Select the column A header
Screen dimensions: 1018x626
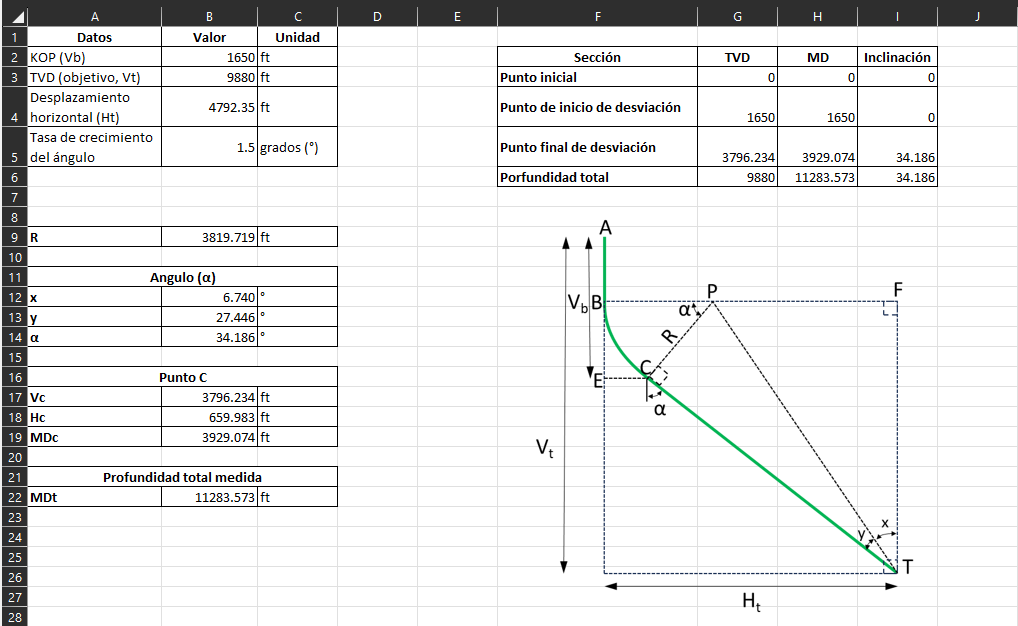pos(94,16)
